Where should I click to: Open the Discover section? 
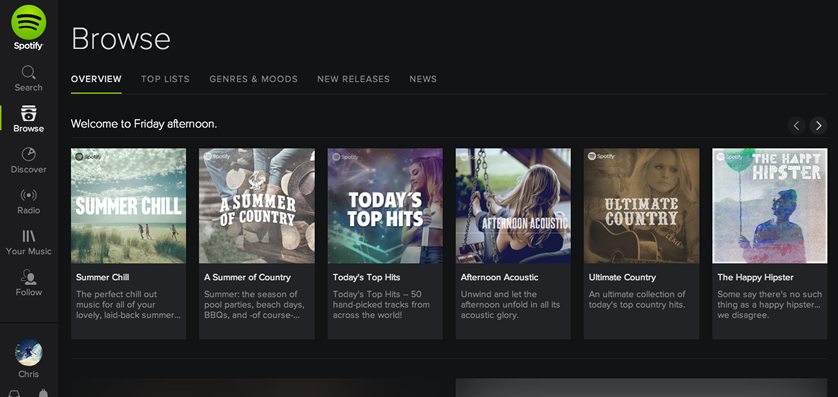coord(28,160)
